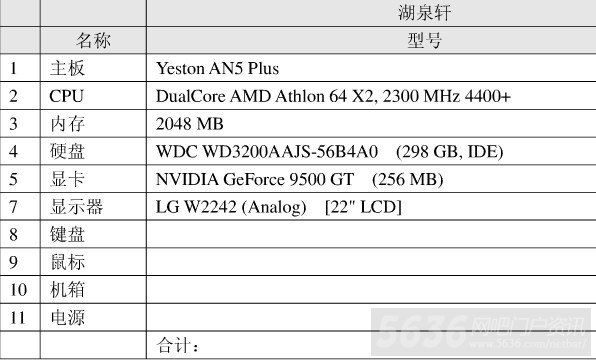Click the 湖泉轩 header cell
This screenshot has height=361, width=596.
tap(371, 13)
